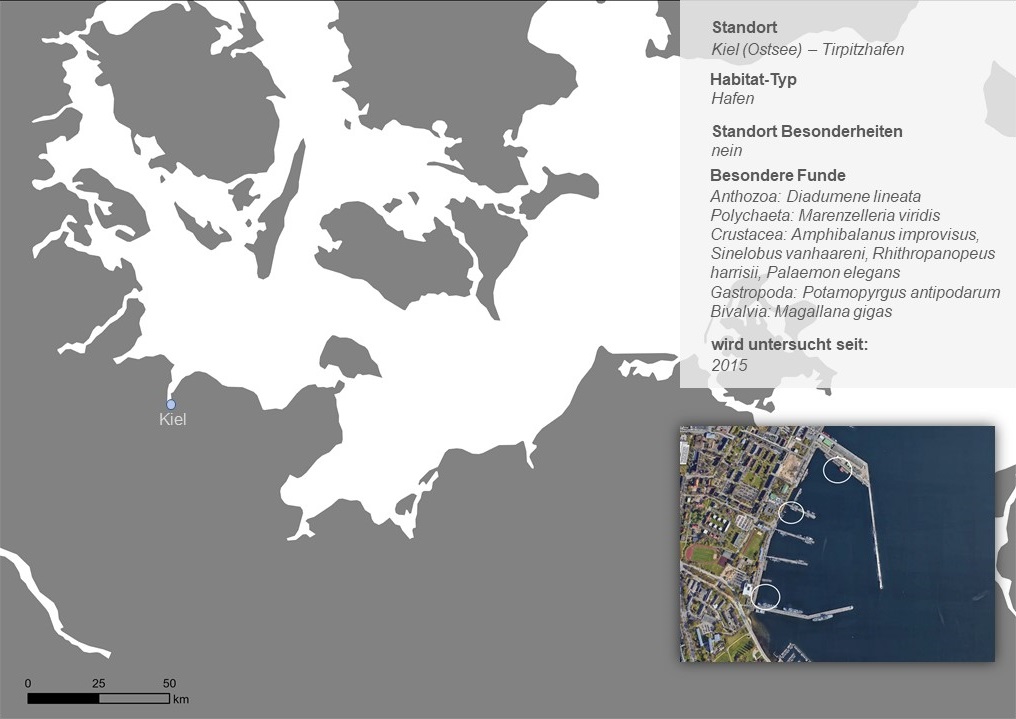Select the year "2015" value
Viewport: 1016px width, 719px height.
pos(729,365)
